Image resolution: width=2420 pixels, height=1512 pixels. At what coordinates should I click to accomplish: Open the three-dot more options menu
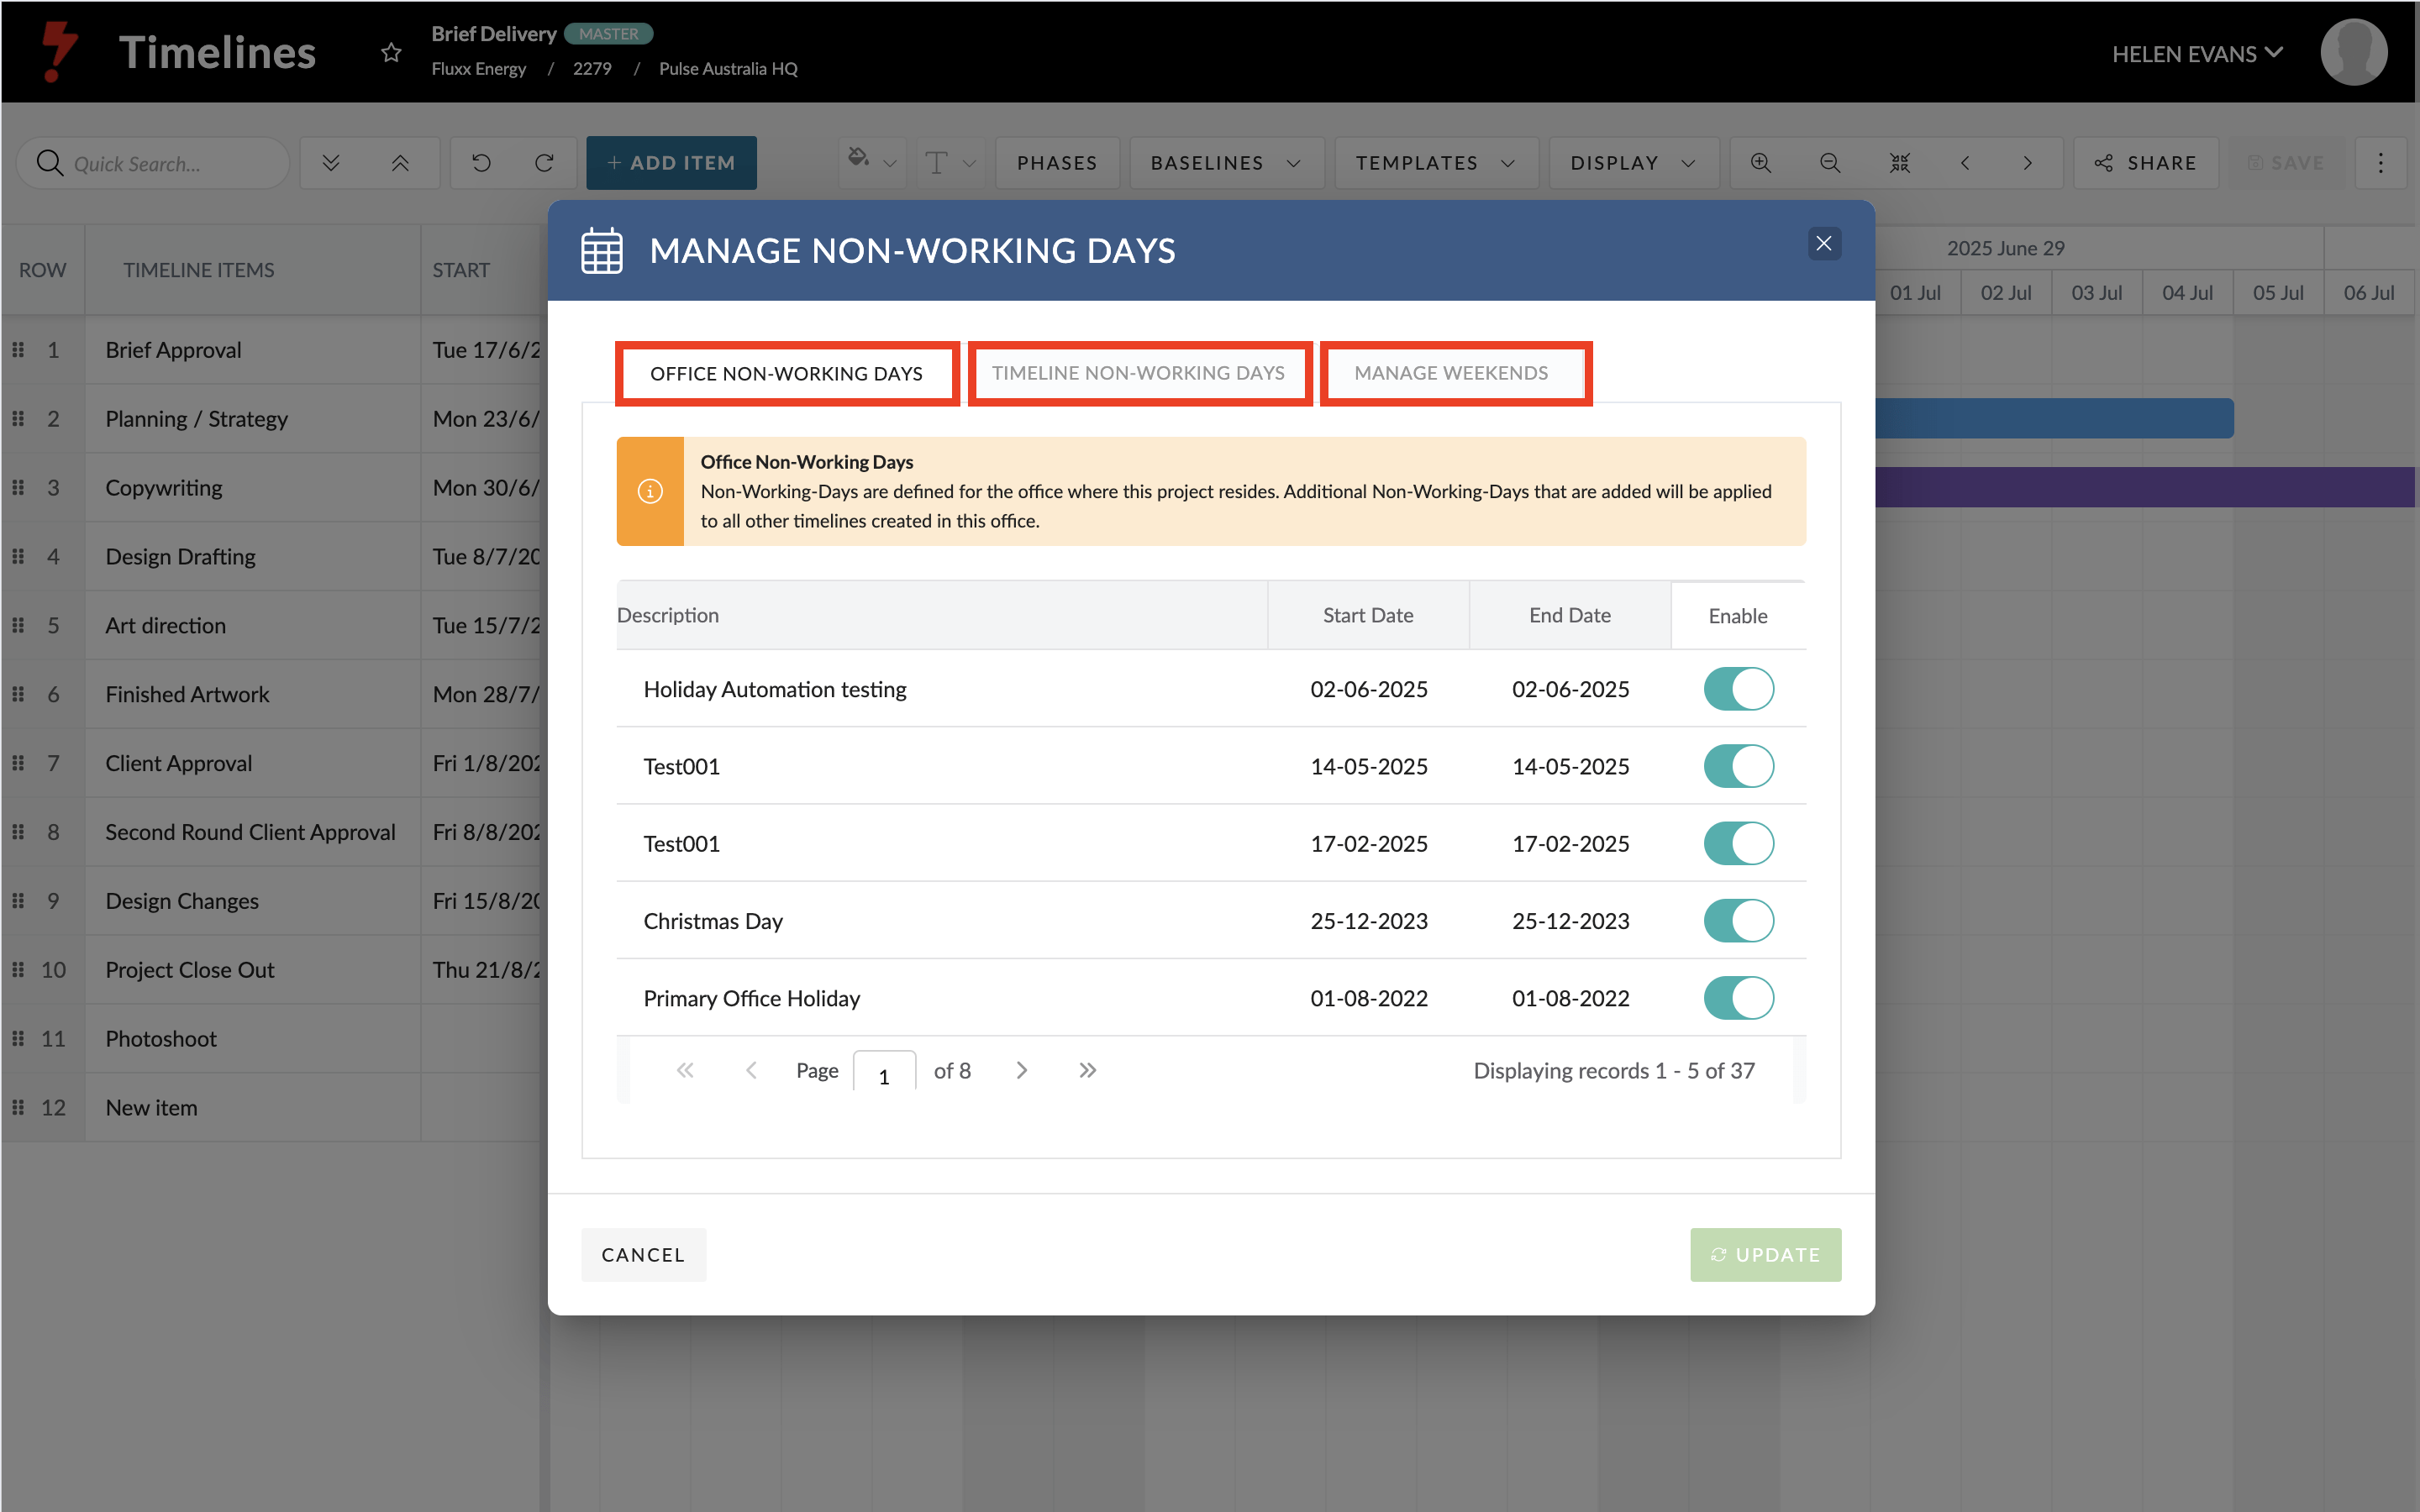pyautogui.click(x=2380, y=163)
